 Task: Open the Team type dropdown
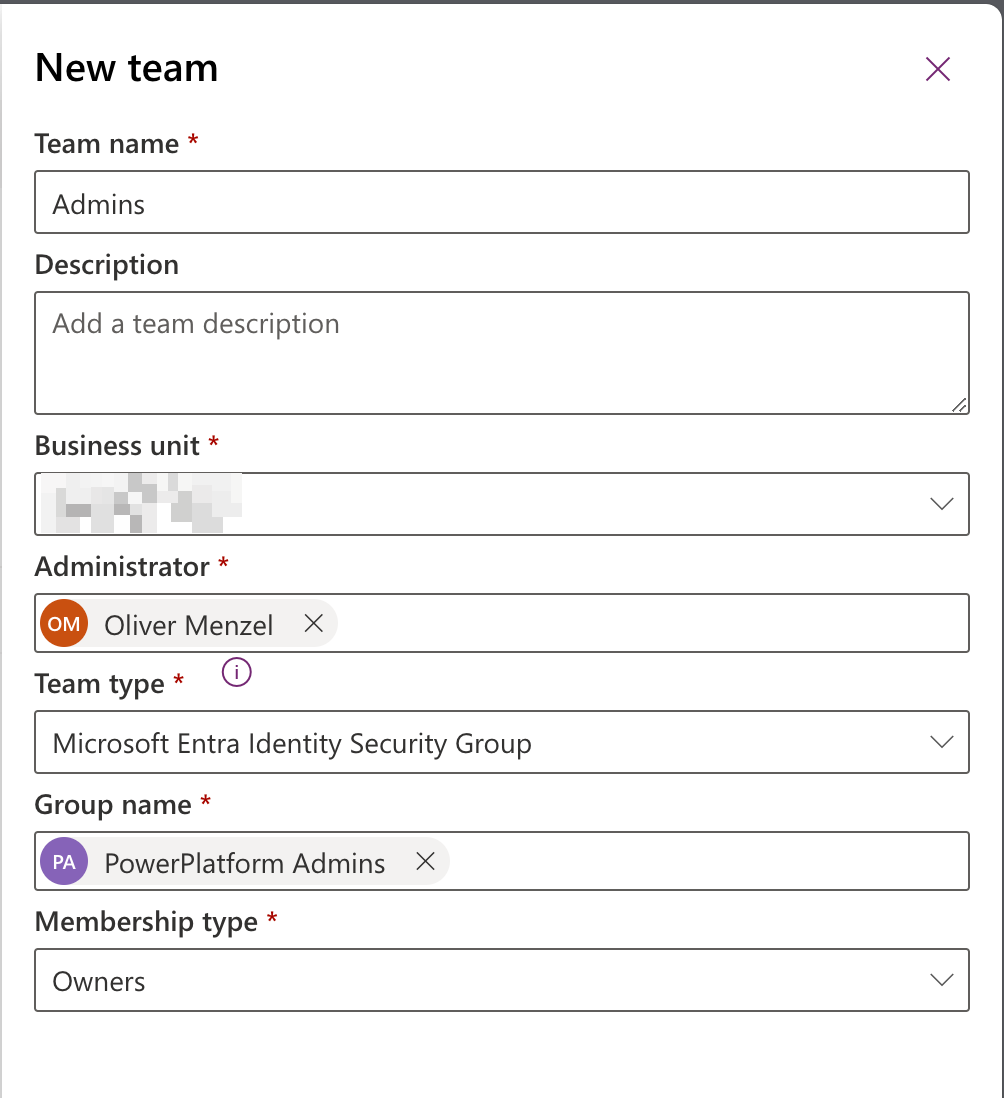[x=941, y=742]
